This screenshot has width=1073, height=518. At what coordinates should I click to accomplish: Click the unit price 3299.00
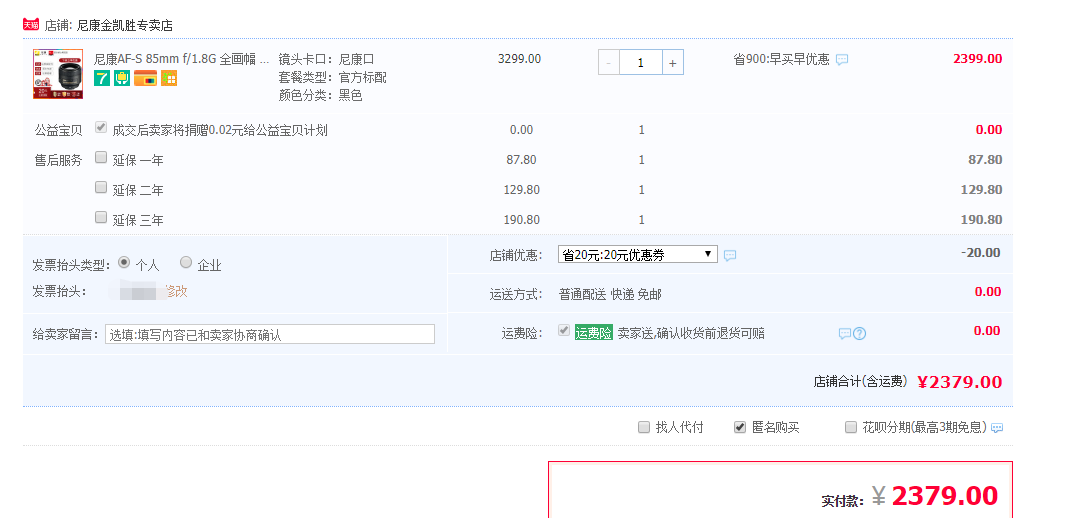point(519,59)
